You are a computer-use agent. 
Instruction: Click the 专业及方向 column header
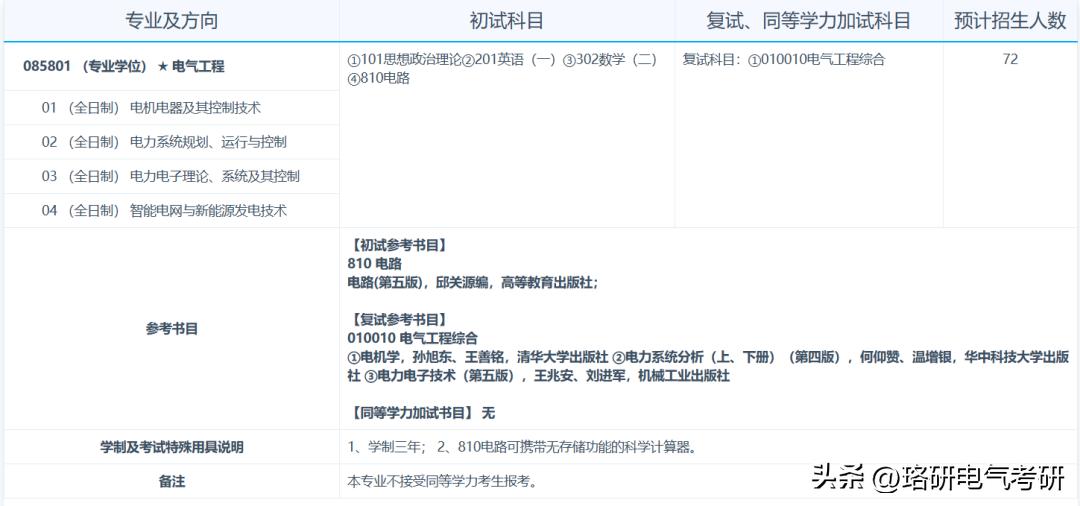[x=172, y=21]
